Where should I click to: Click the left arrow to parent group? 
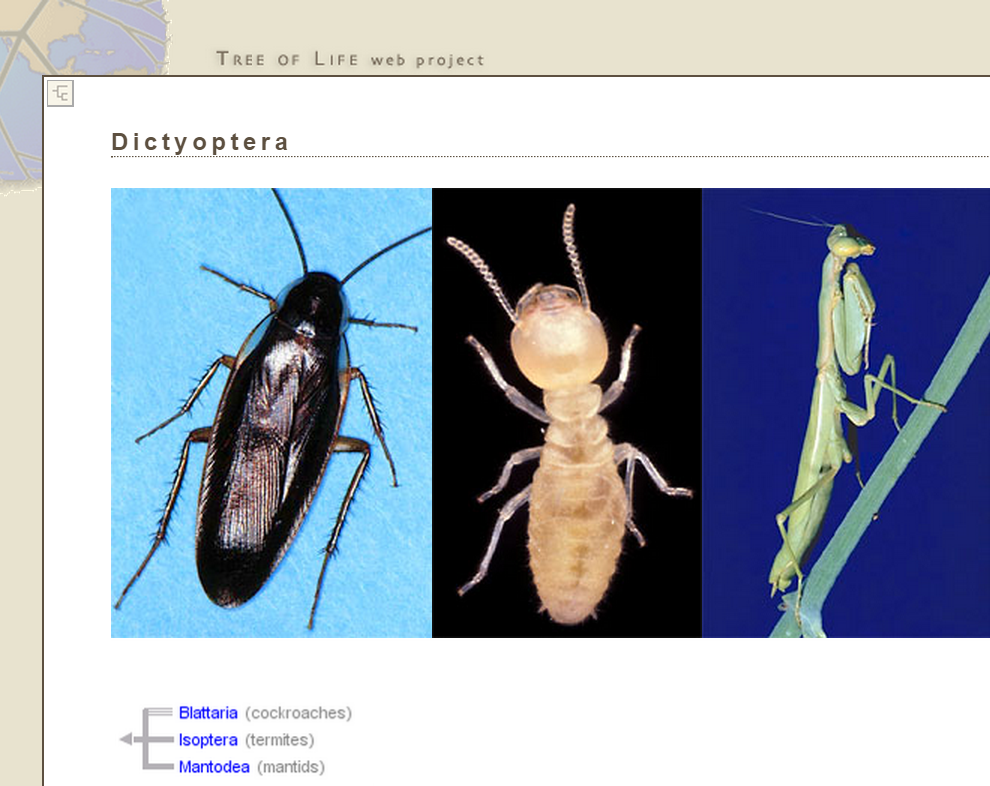click(x=125, y=740)
